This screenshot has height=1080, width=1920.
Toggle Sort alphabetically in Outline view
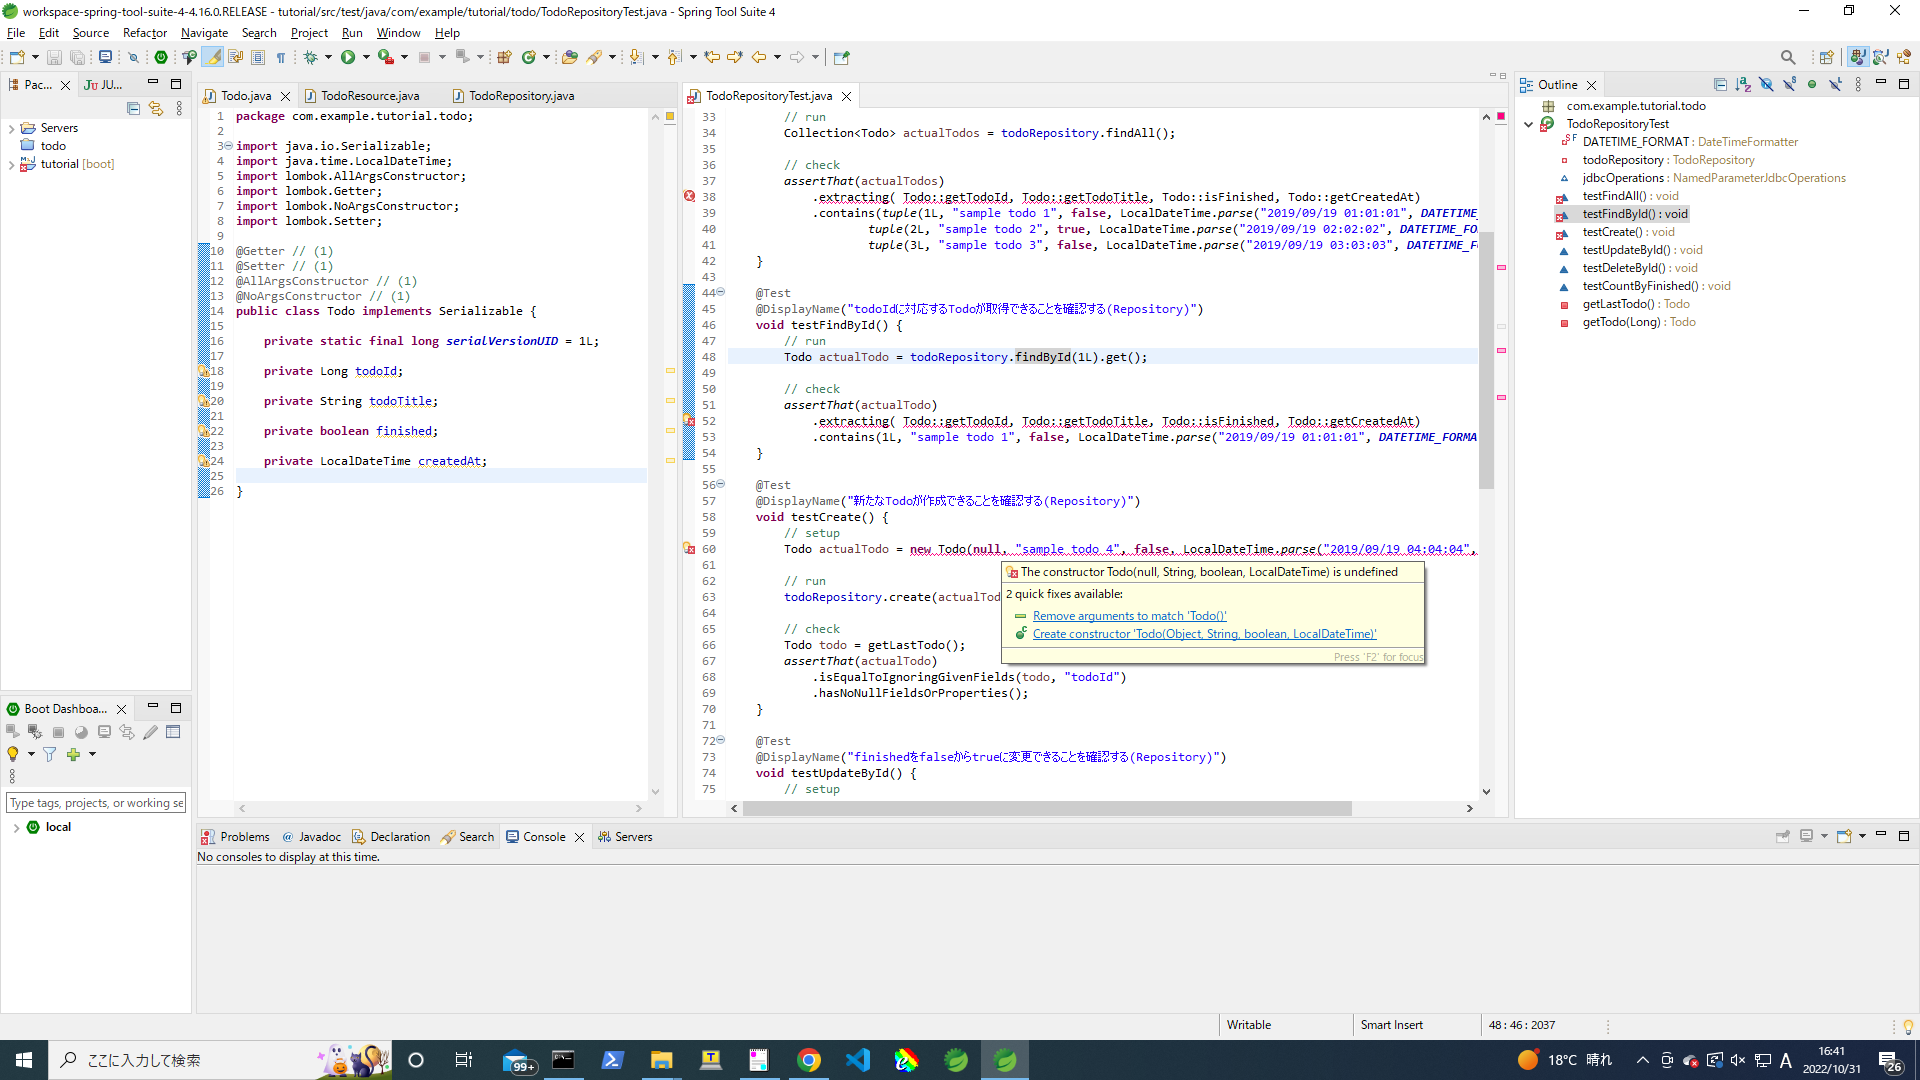point(1743,85)
